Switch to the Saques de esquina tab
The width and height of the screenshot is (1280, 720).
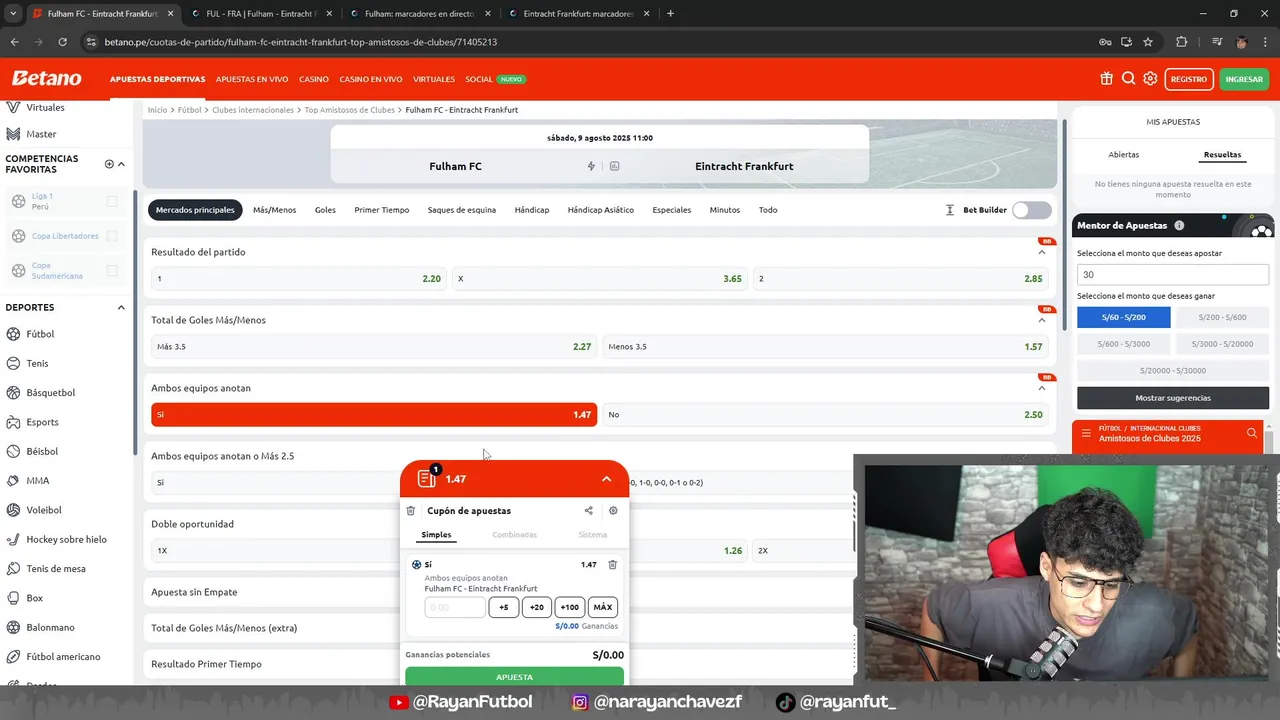pyautogui.click(x=461, y=210)
